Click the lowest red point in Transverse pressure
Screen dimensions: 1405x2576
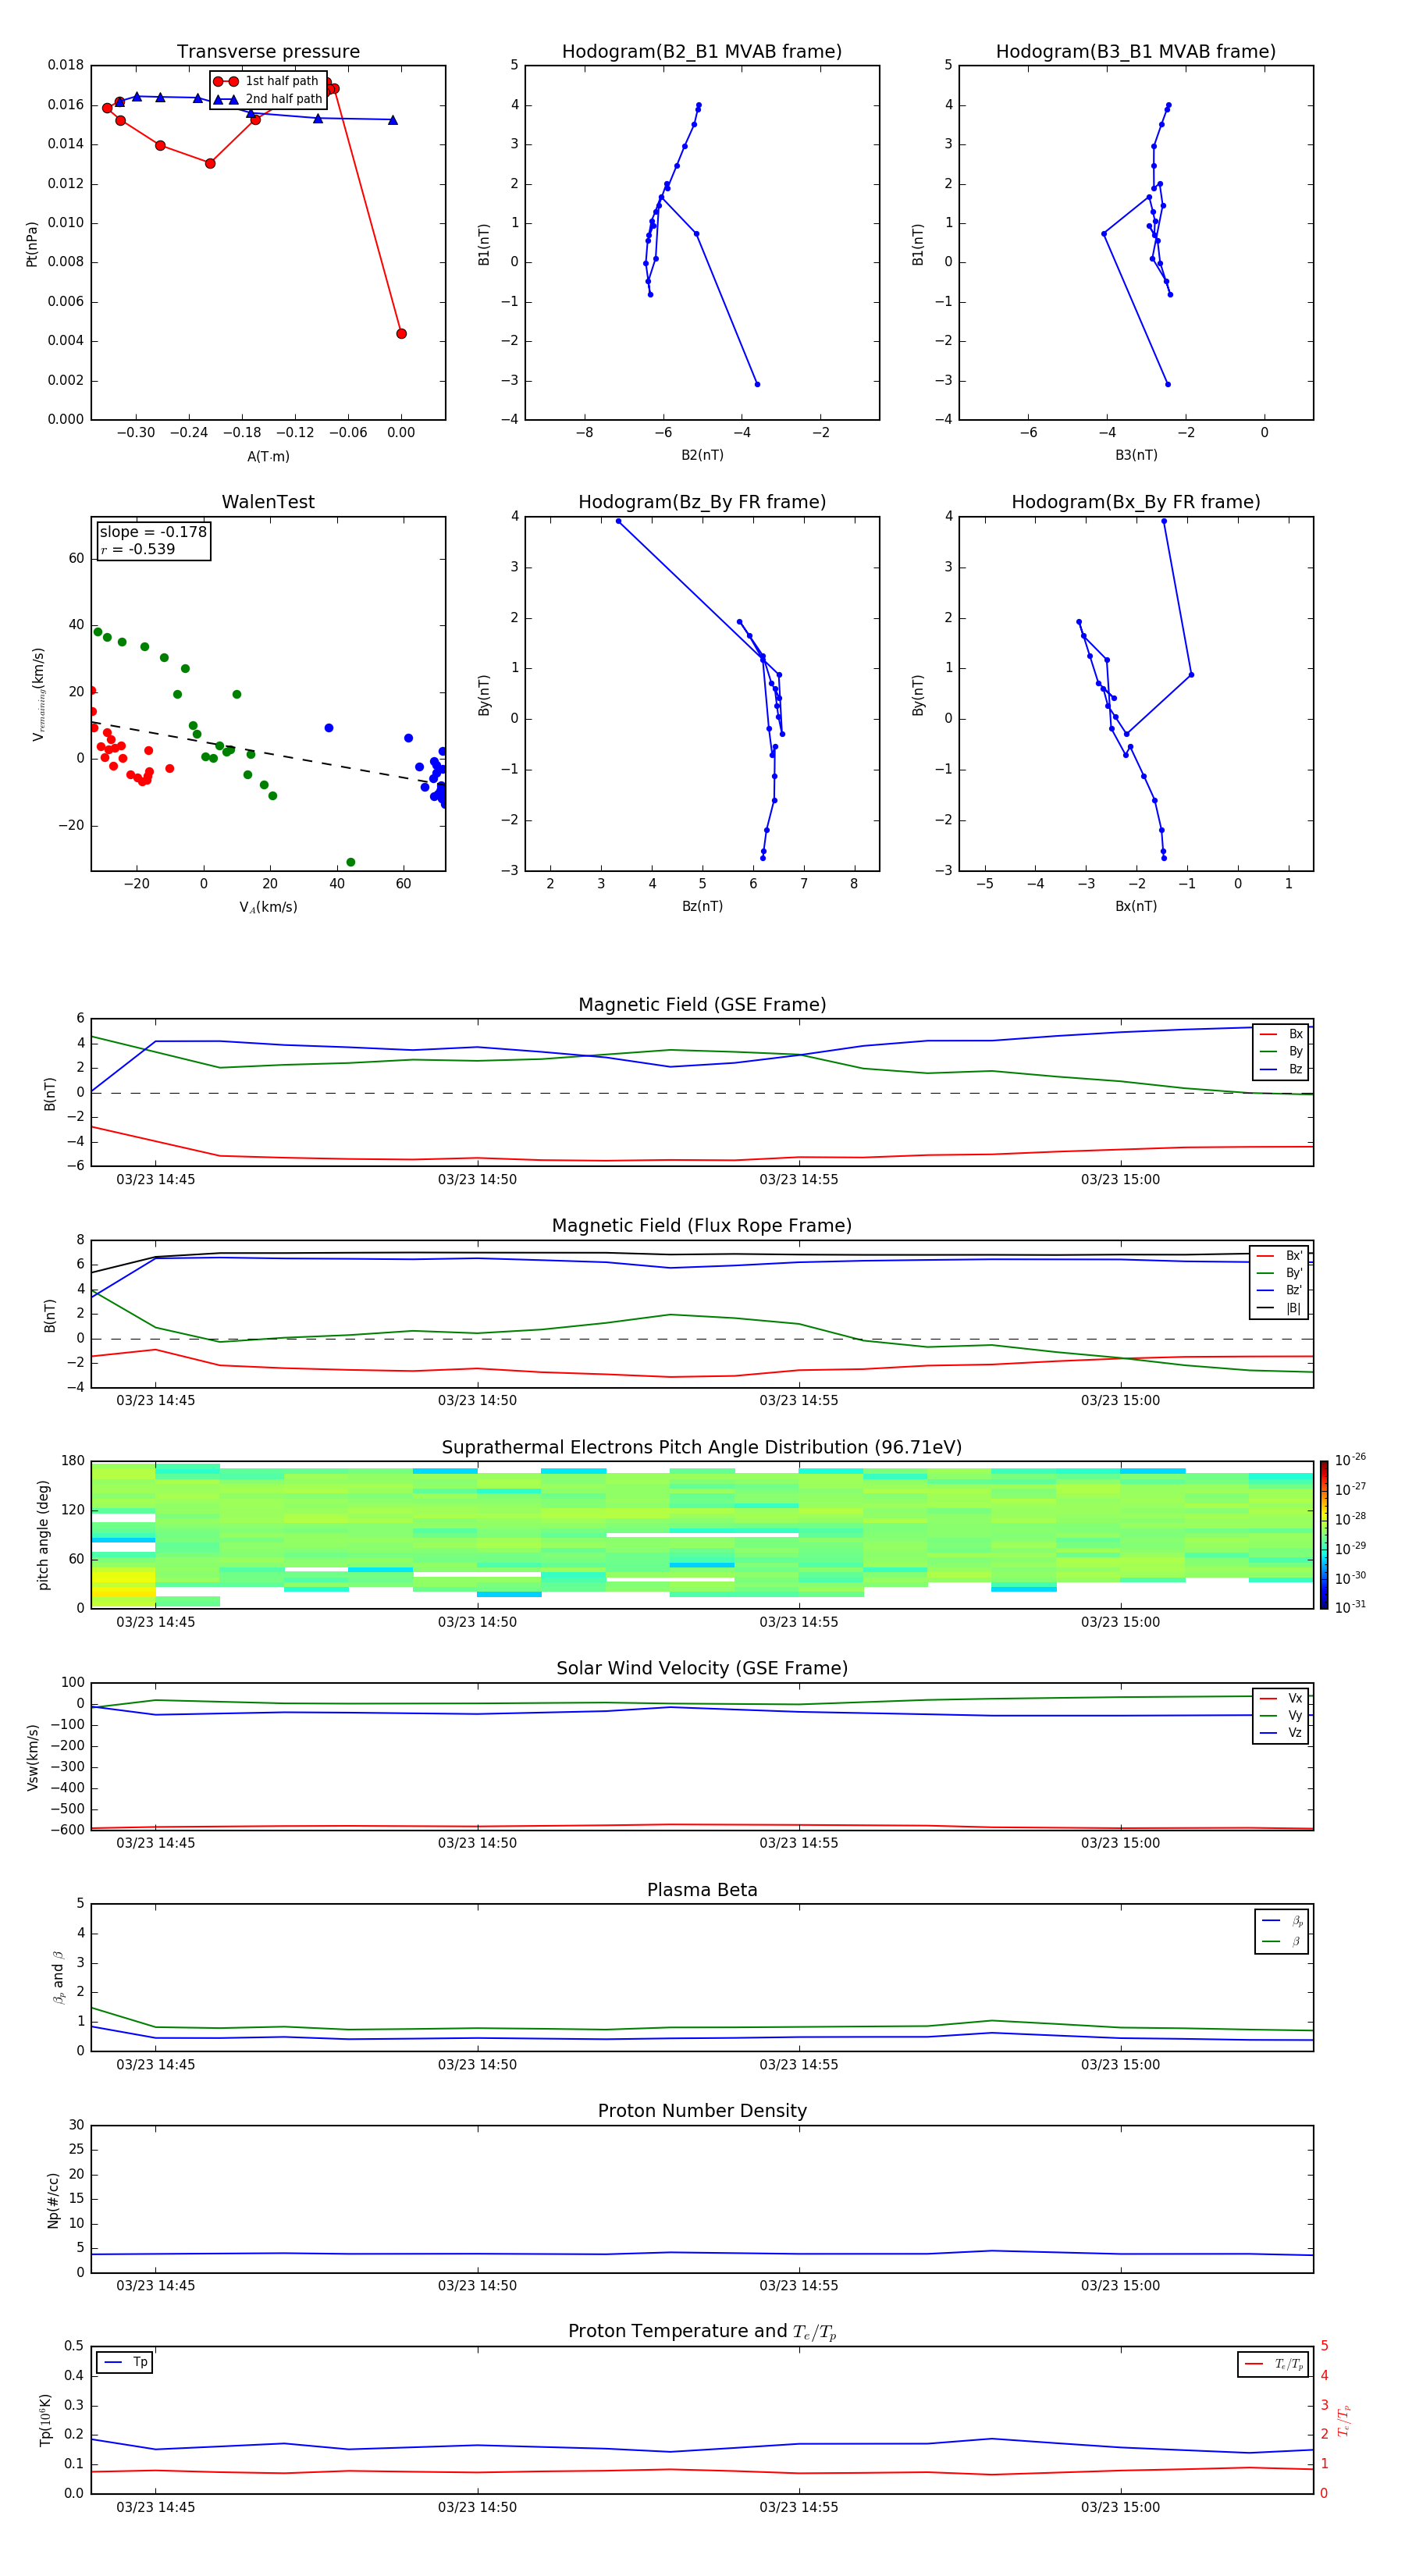(401, 334)
